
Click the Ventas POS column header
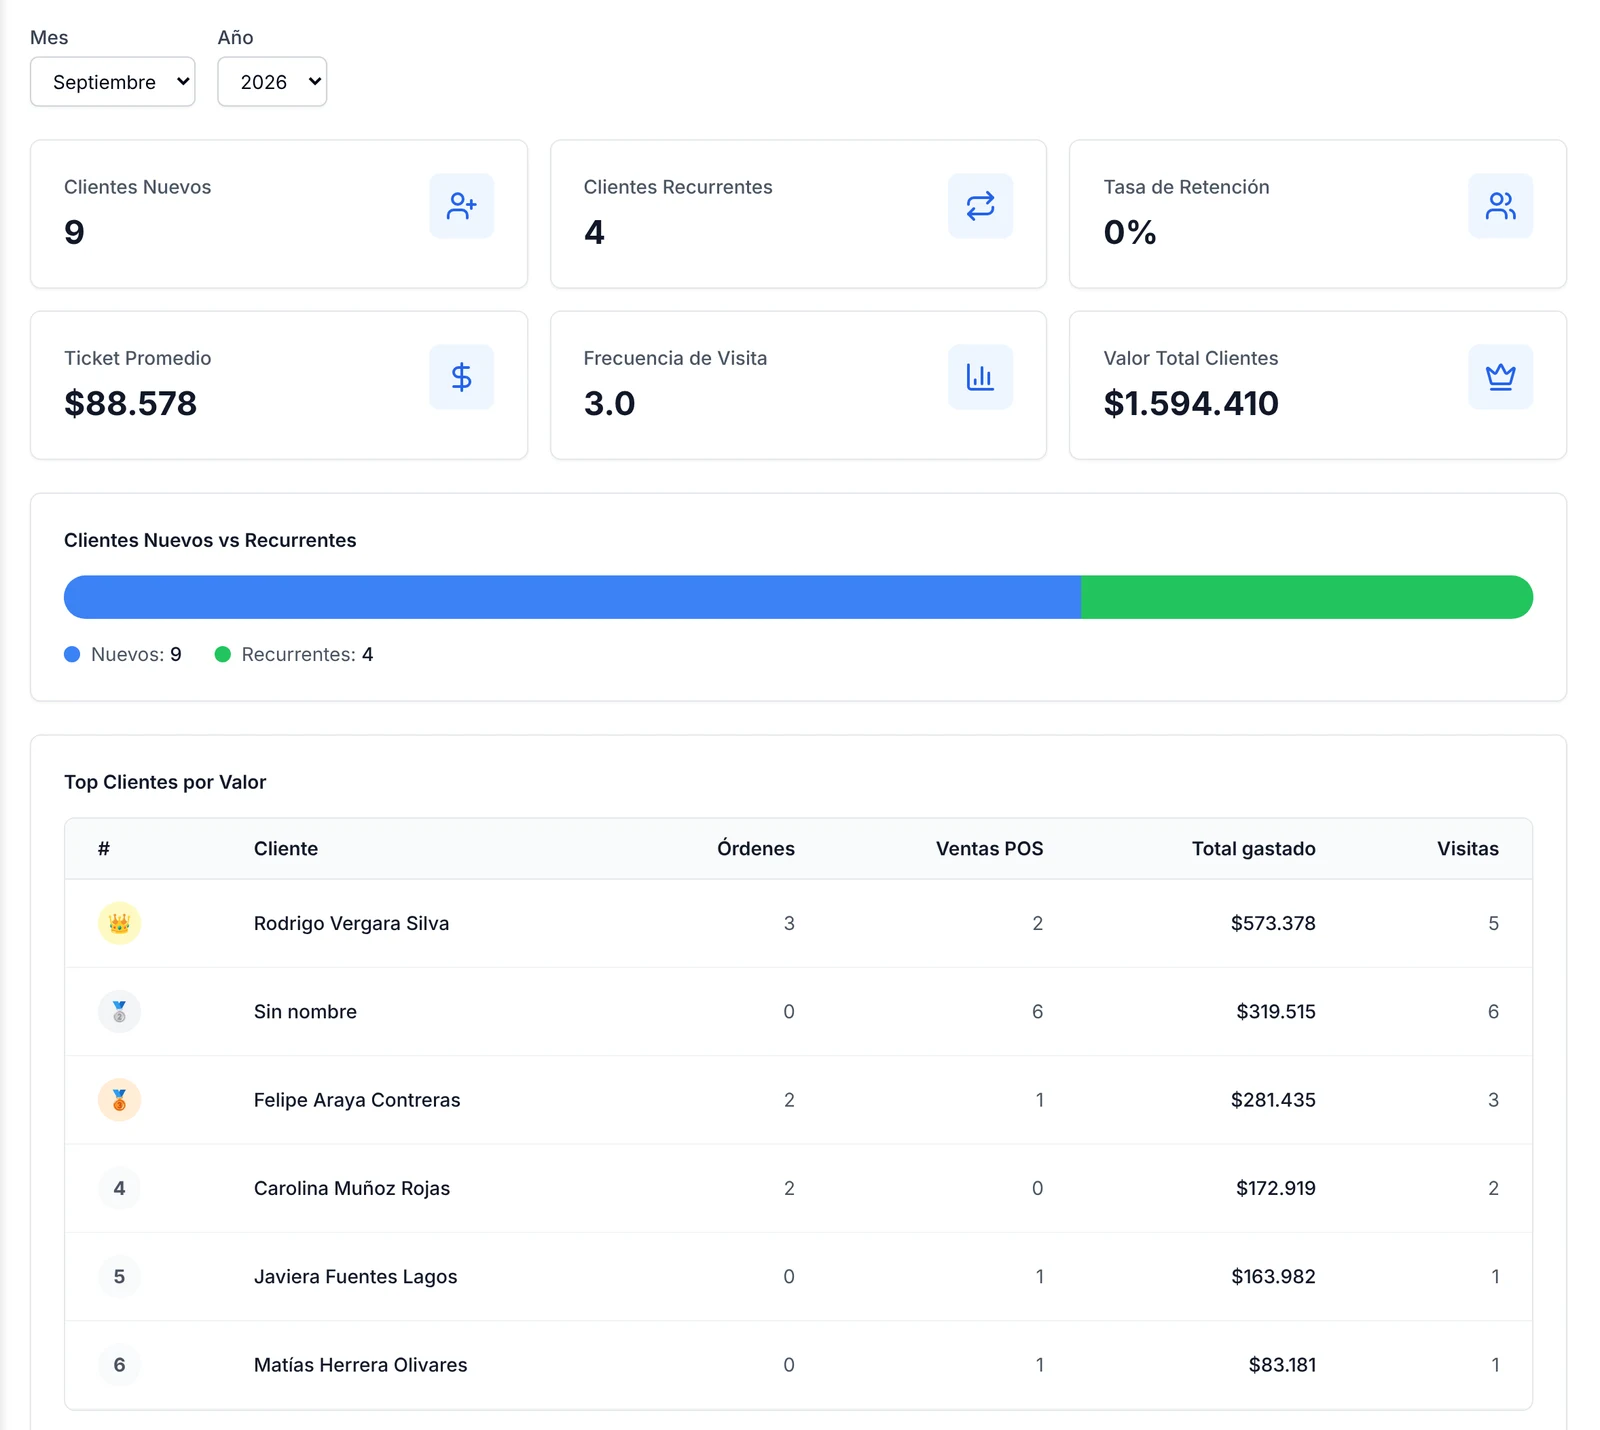click(x=990, y=849)
